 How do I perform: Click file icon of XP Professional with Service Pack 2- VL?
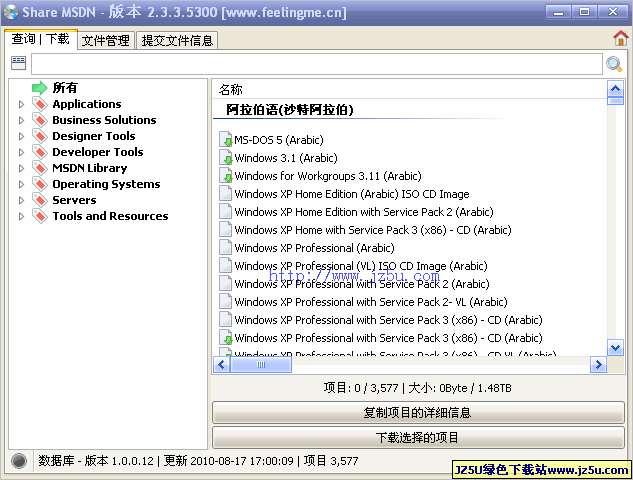[x=225, y=302]
